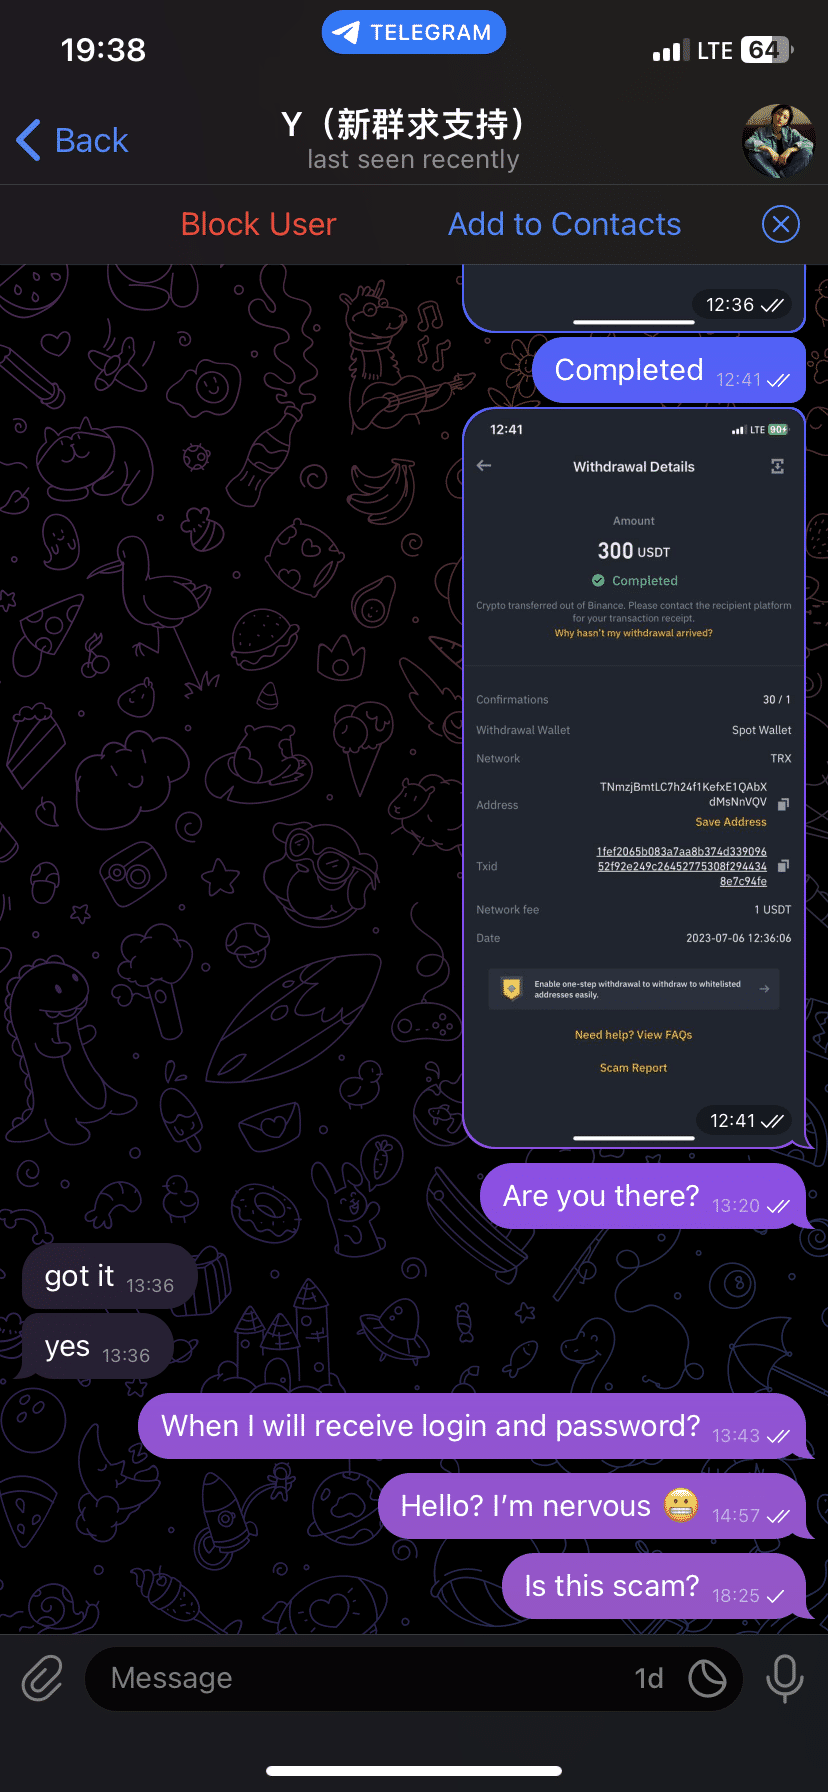Image resolution: width=828 pixels, height=1792 pixels.
Task: Tap the attachment paperclip icon
Action: 42,1678
